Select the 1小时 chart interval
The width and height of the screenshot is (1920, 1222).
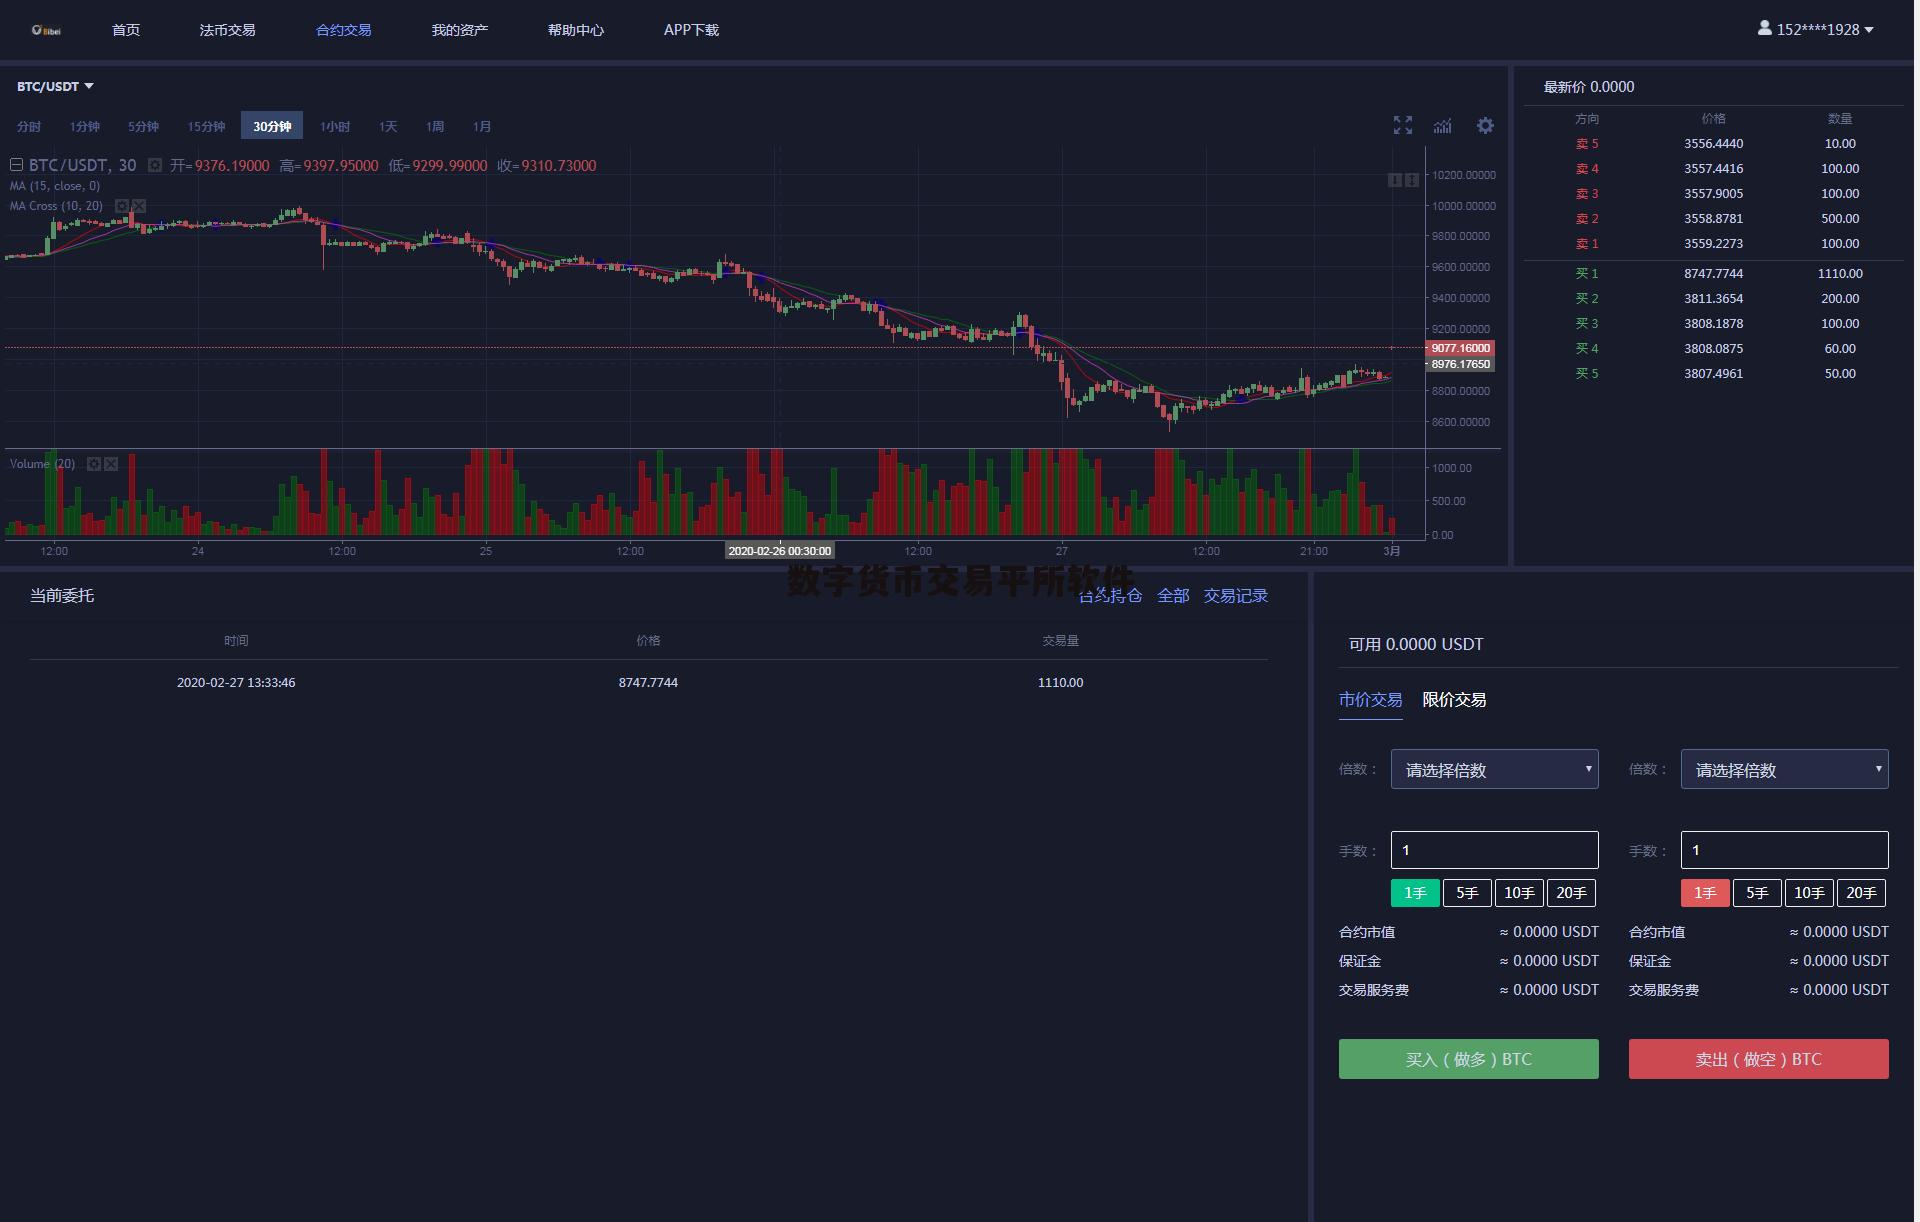(x=334, y=127)
